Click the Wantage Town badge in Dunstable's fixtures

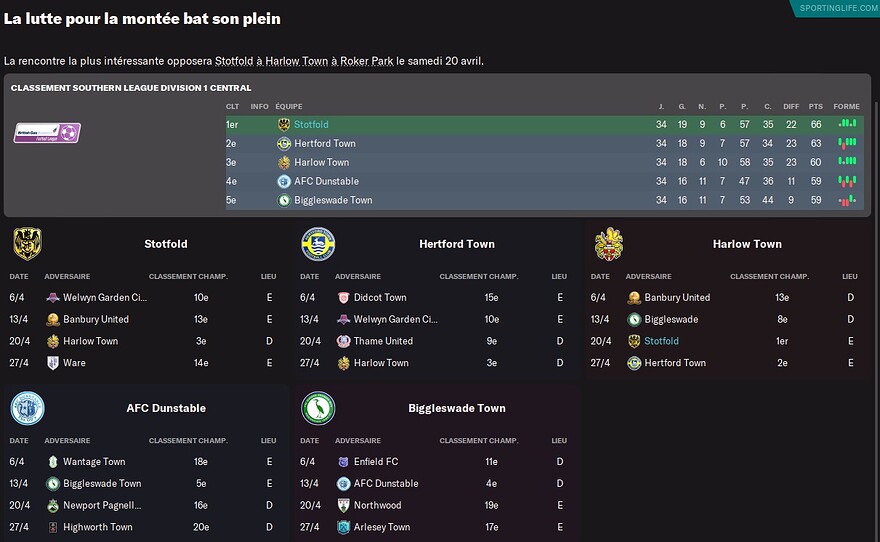pos(53,462)
